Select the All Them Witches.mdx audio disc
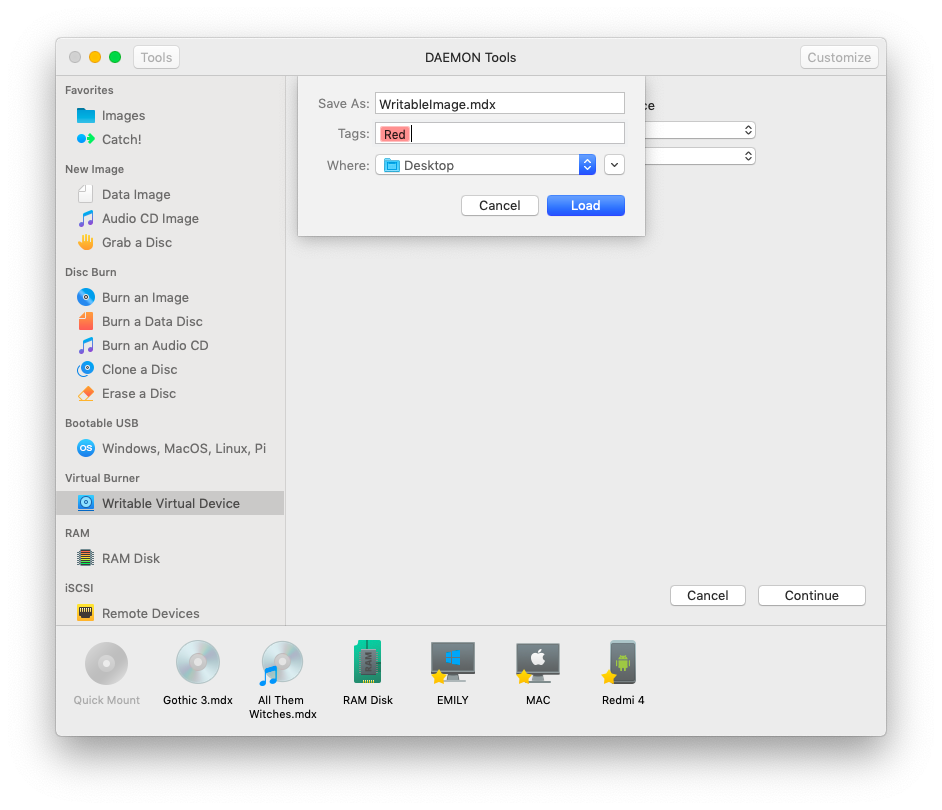 [282, 663]
